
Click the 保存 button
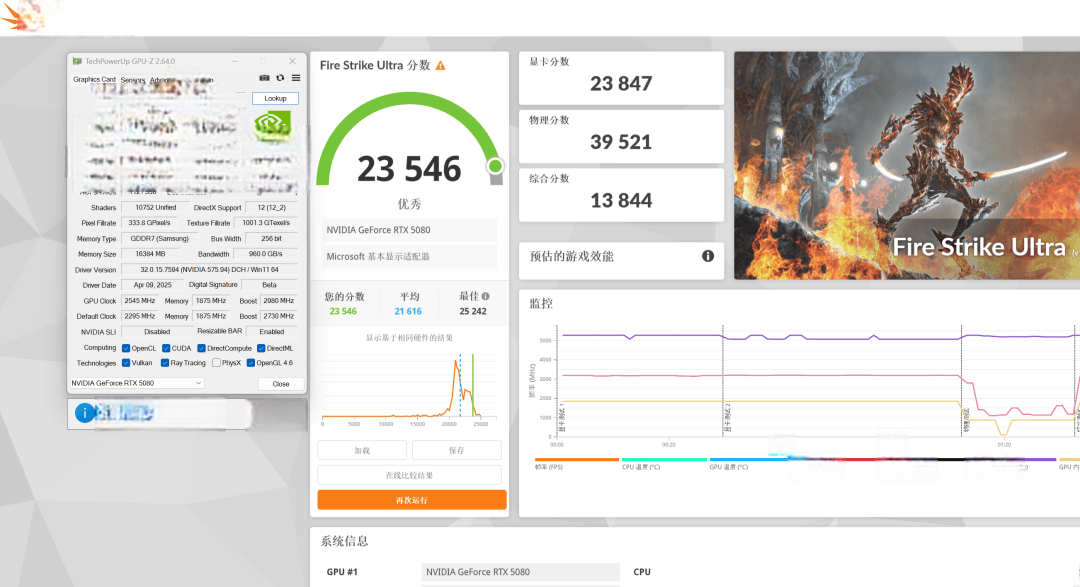click(x=457, y=451)
